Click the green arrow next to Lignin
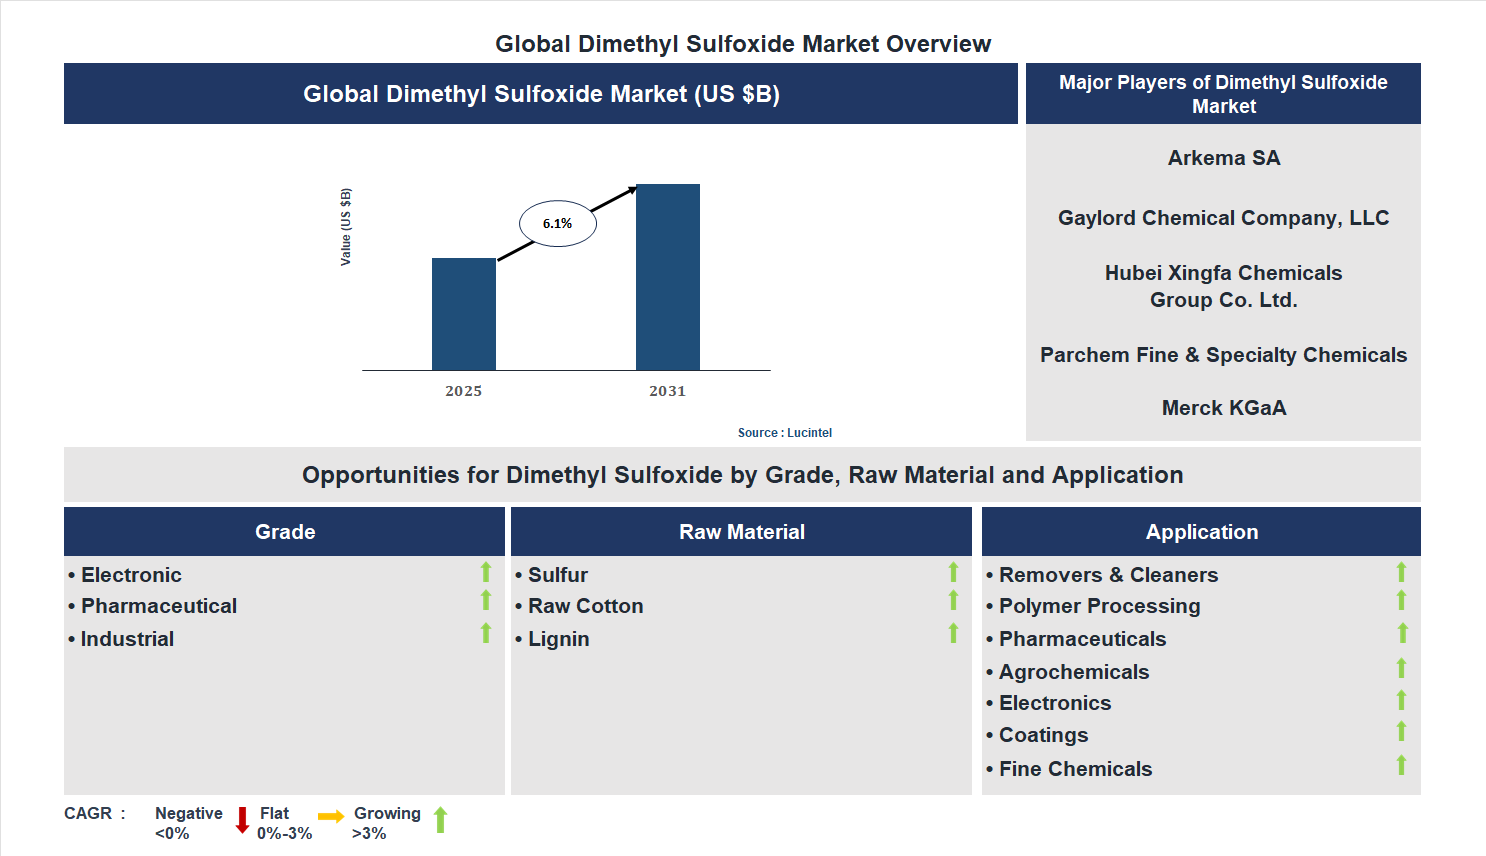The width and height of the screenshot is (1486, 856). pyautogui.click(x=953, y=633)
